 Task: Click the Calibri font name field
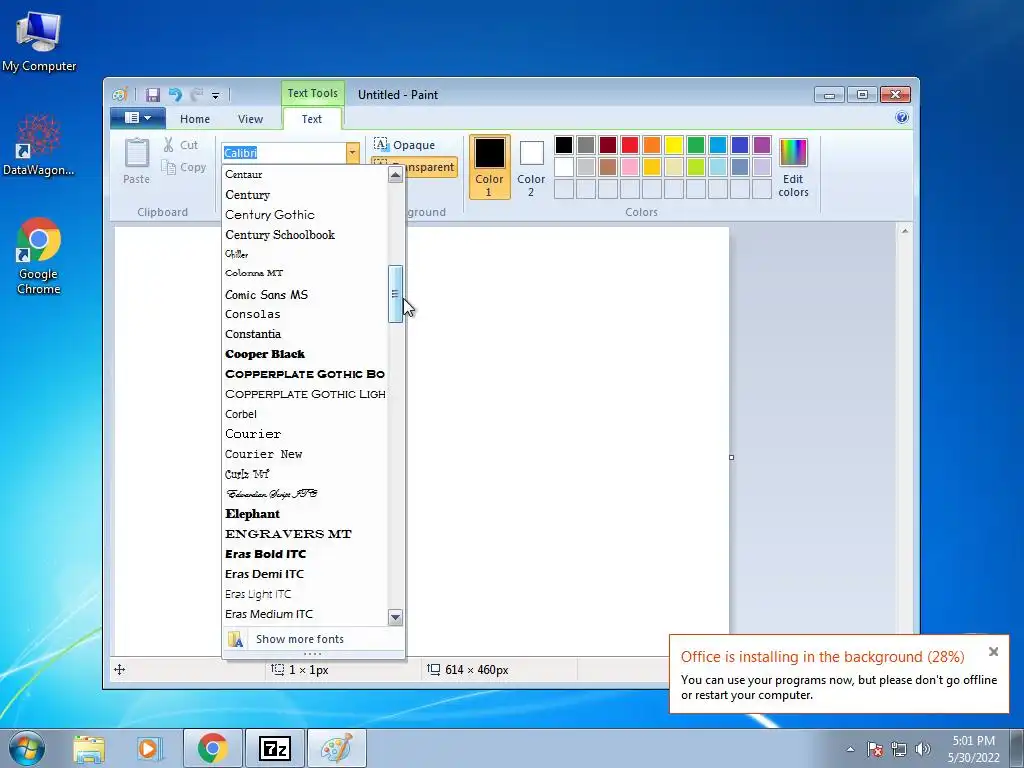pyautogui.click(x=284, y=153)
